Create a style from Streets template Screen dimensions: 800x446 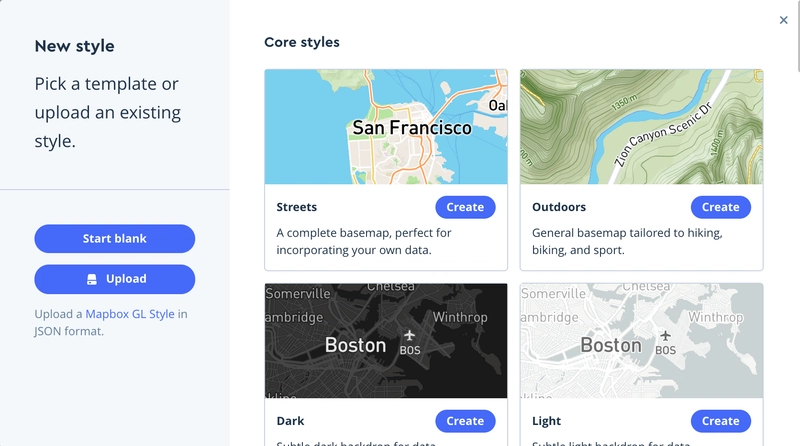click(465, 207)
